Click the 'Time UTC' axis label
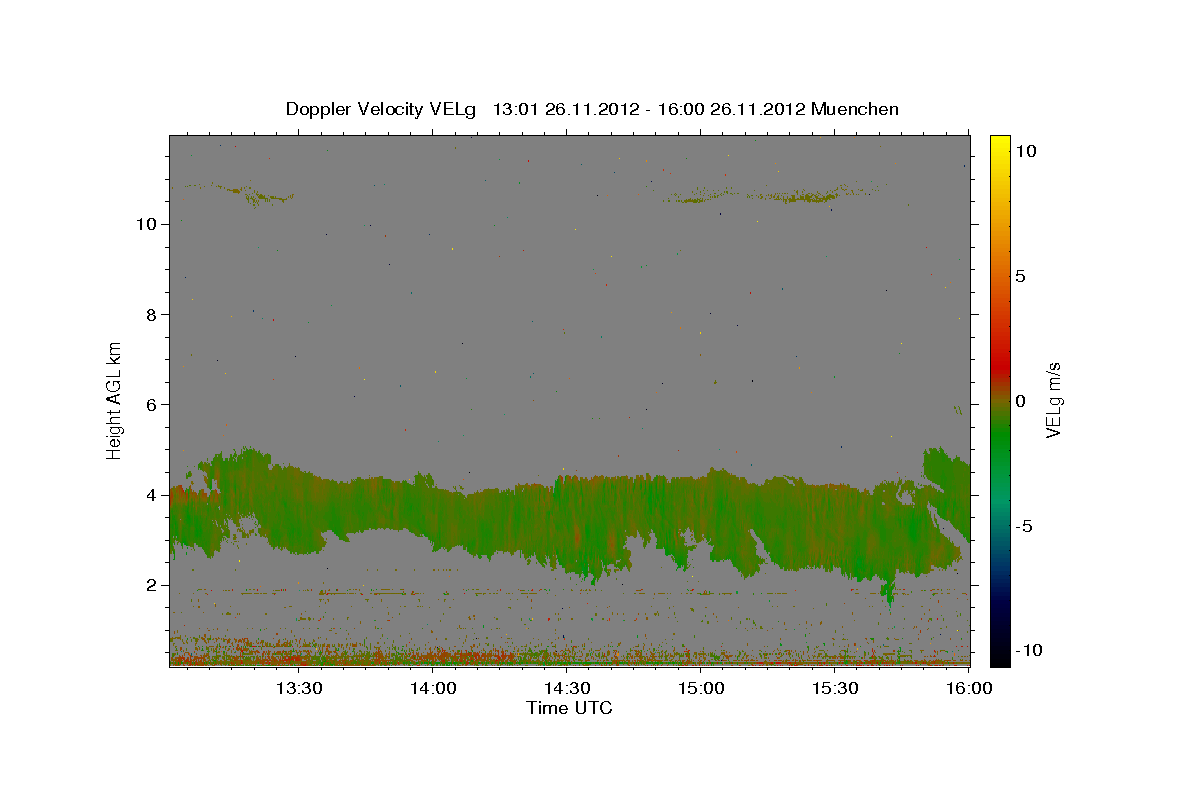This screenshot has width=1200, height=800. point(569,708)
